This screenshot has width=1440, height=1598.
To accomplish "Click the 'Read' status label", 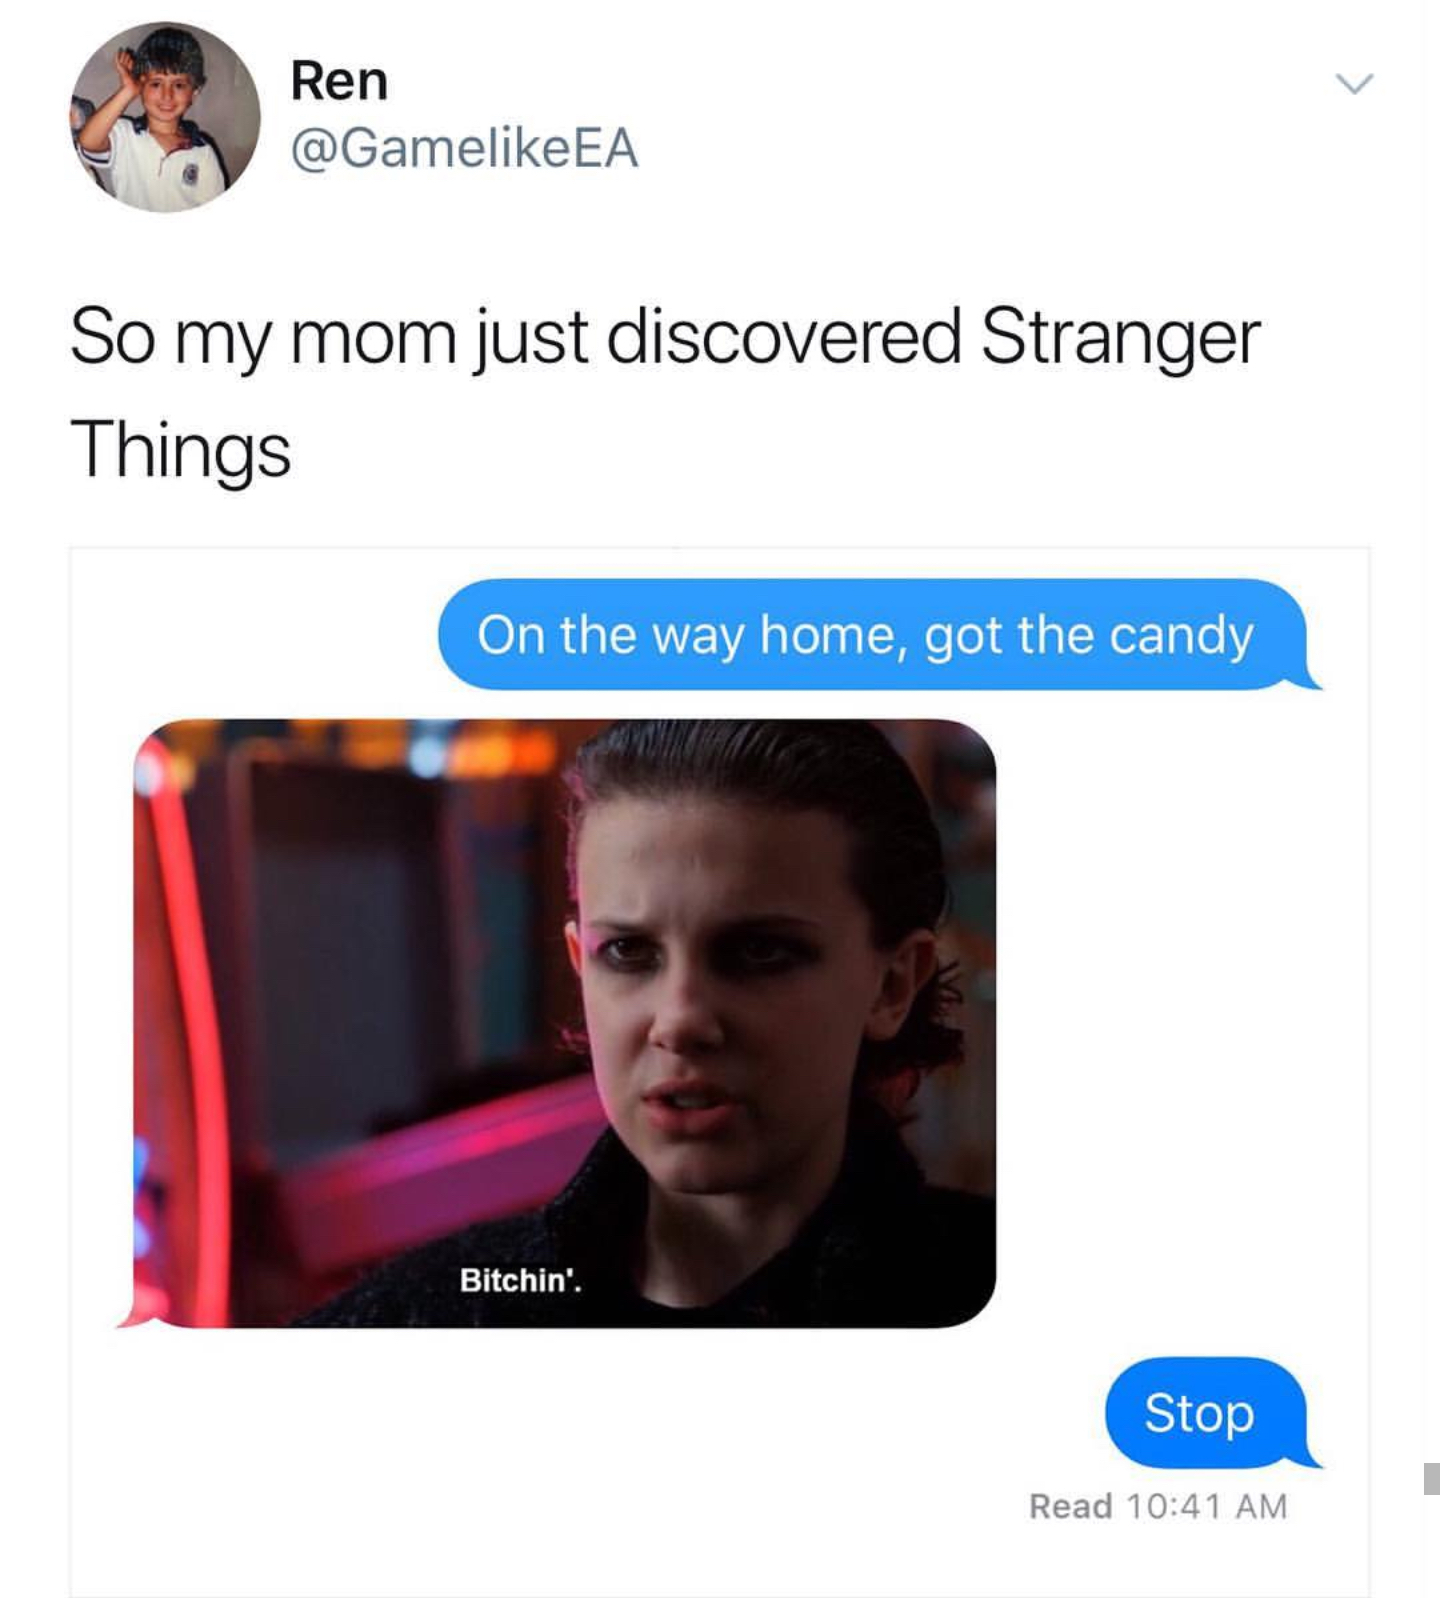I will 1071,1506.
